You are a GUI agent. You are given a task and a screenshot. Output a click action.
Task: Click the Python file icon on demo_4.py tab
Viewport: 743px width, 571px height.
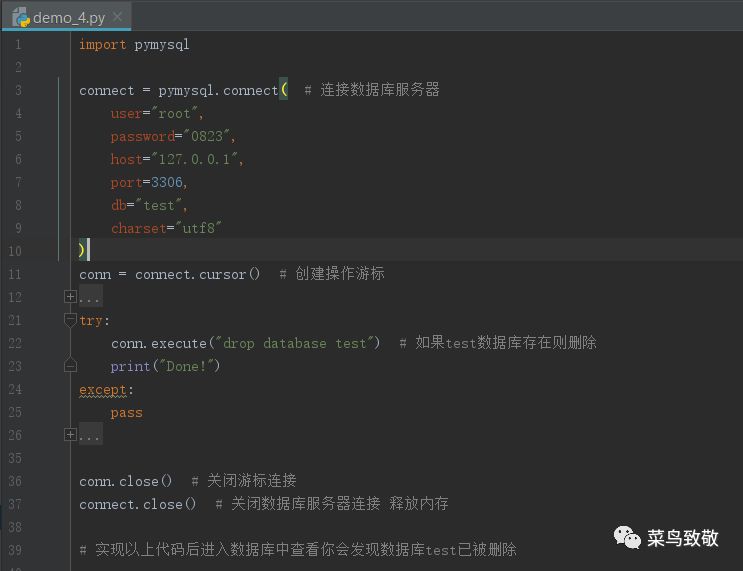[21, 18]
